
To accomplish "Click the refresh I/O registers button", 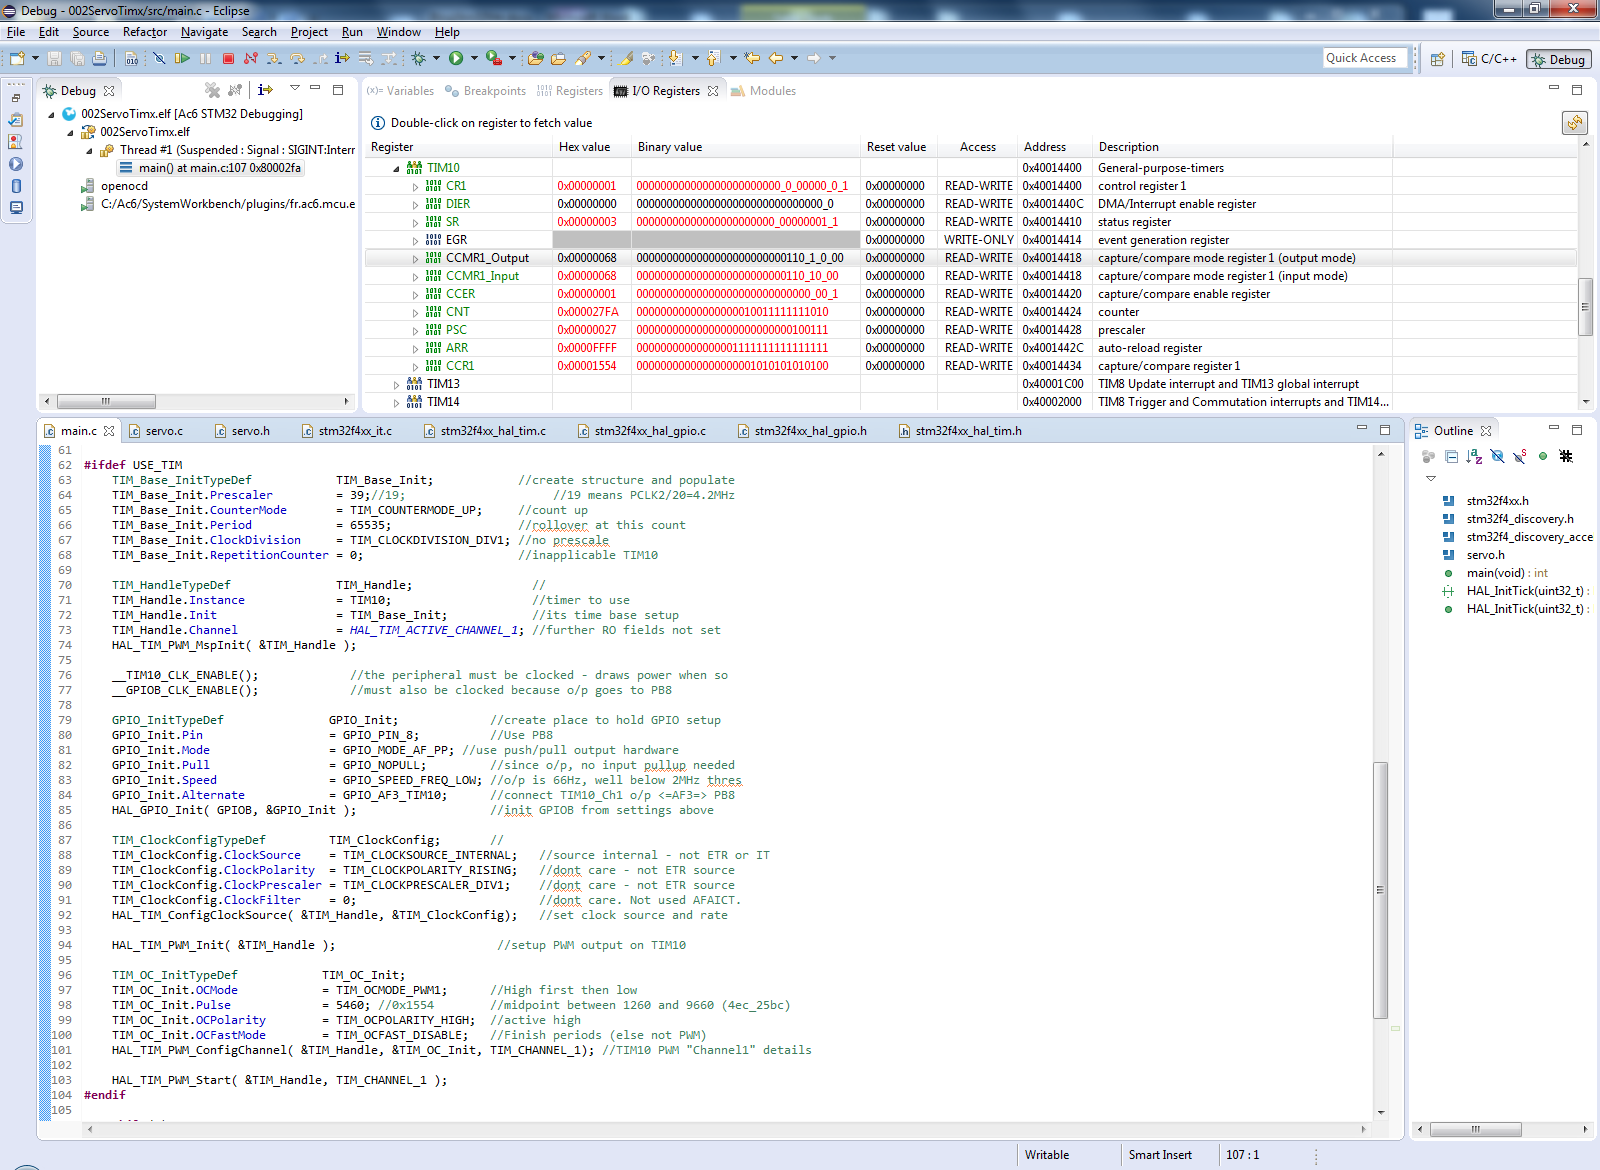I will point(1575,123).
